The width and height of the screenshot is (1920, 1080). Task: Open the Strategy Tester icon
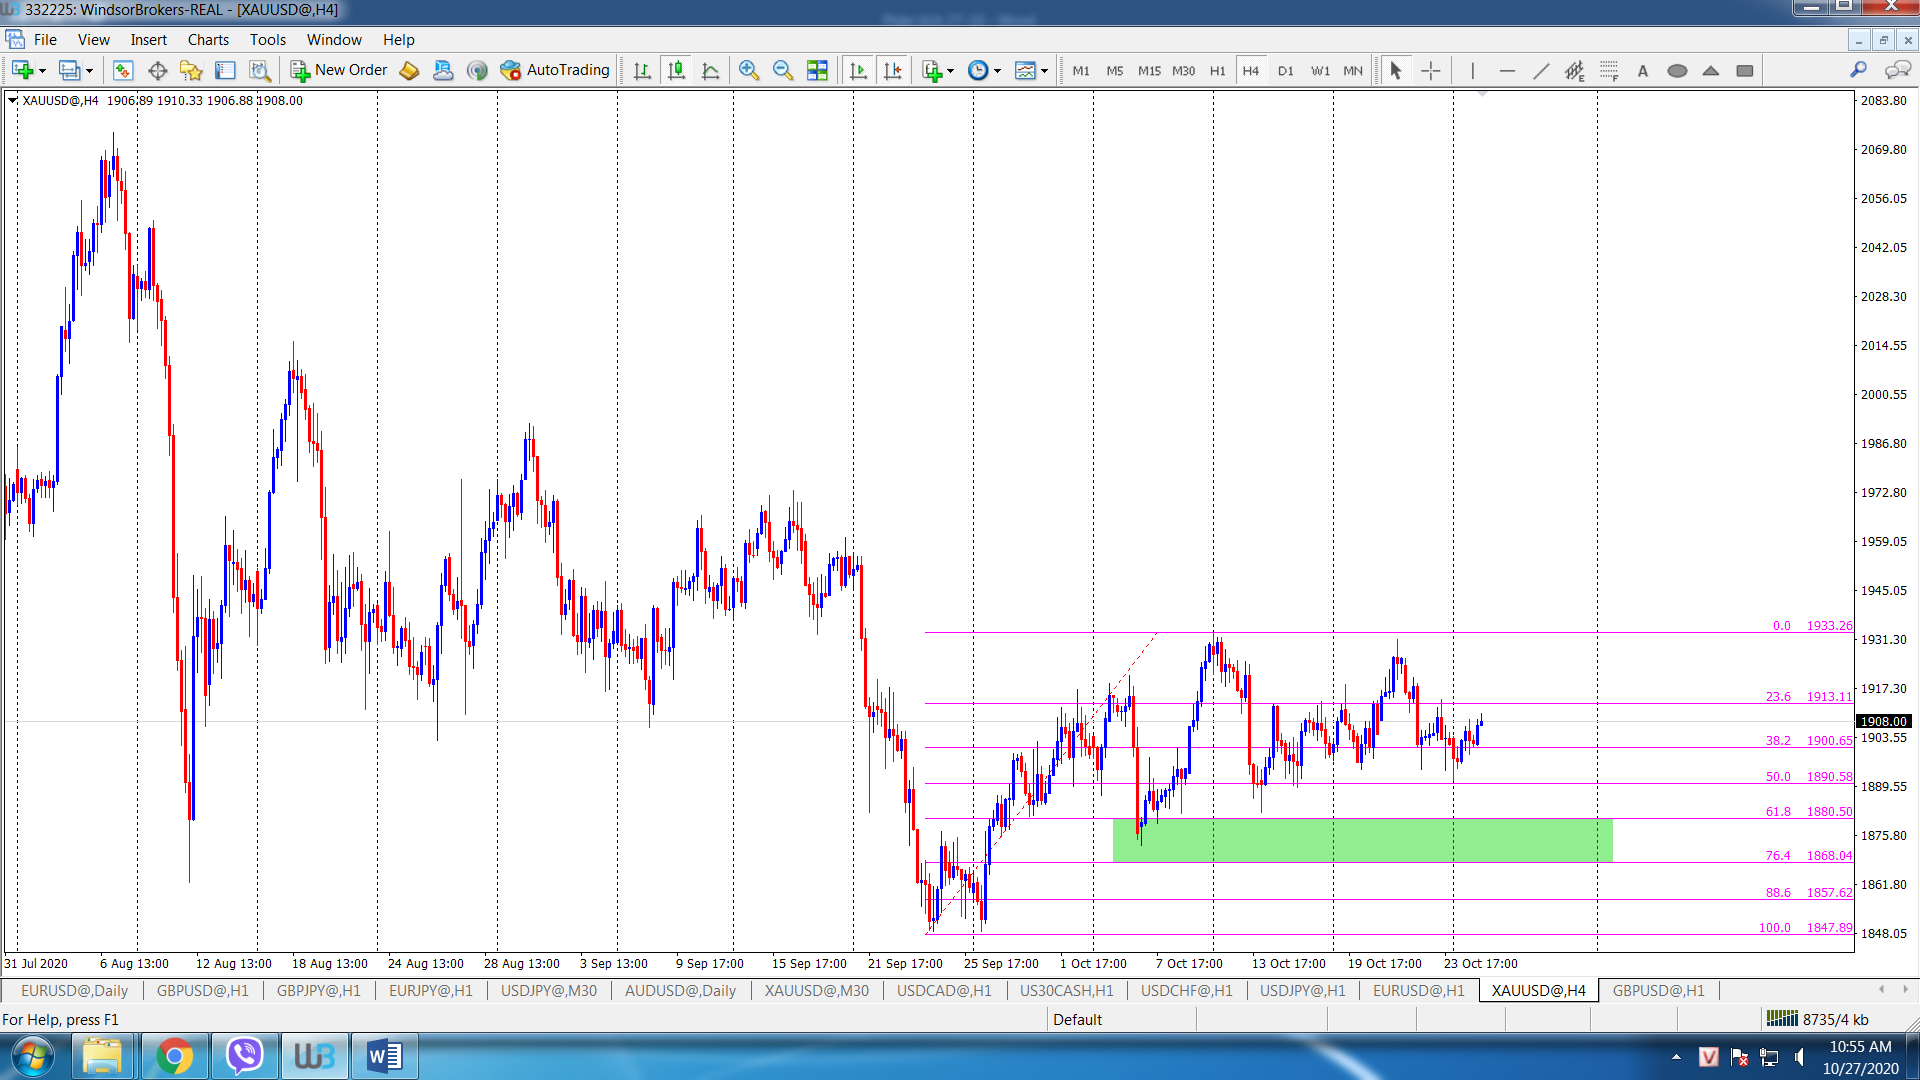[x=260, y=70]
